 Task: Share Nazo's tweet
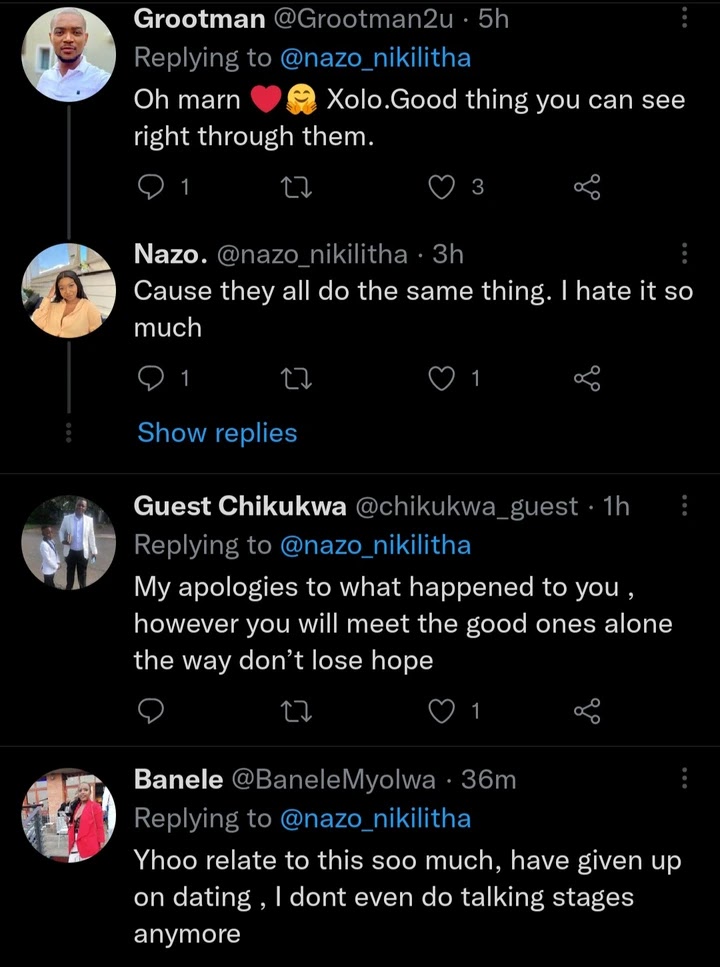pyautogui.click(x=587, y=378)
